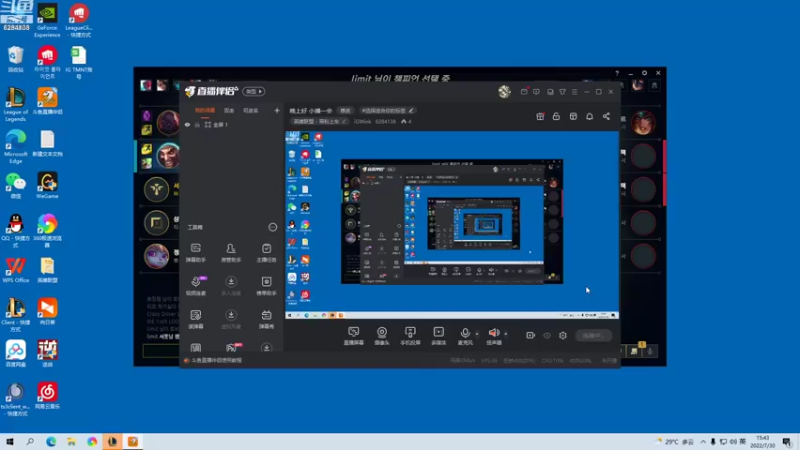The height and width of the screenshot is (450, 800).
Task: Switch to League client in taskbar
Action: 112,441
